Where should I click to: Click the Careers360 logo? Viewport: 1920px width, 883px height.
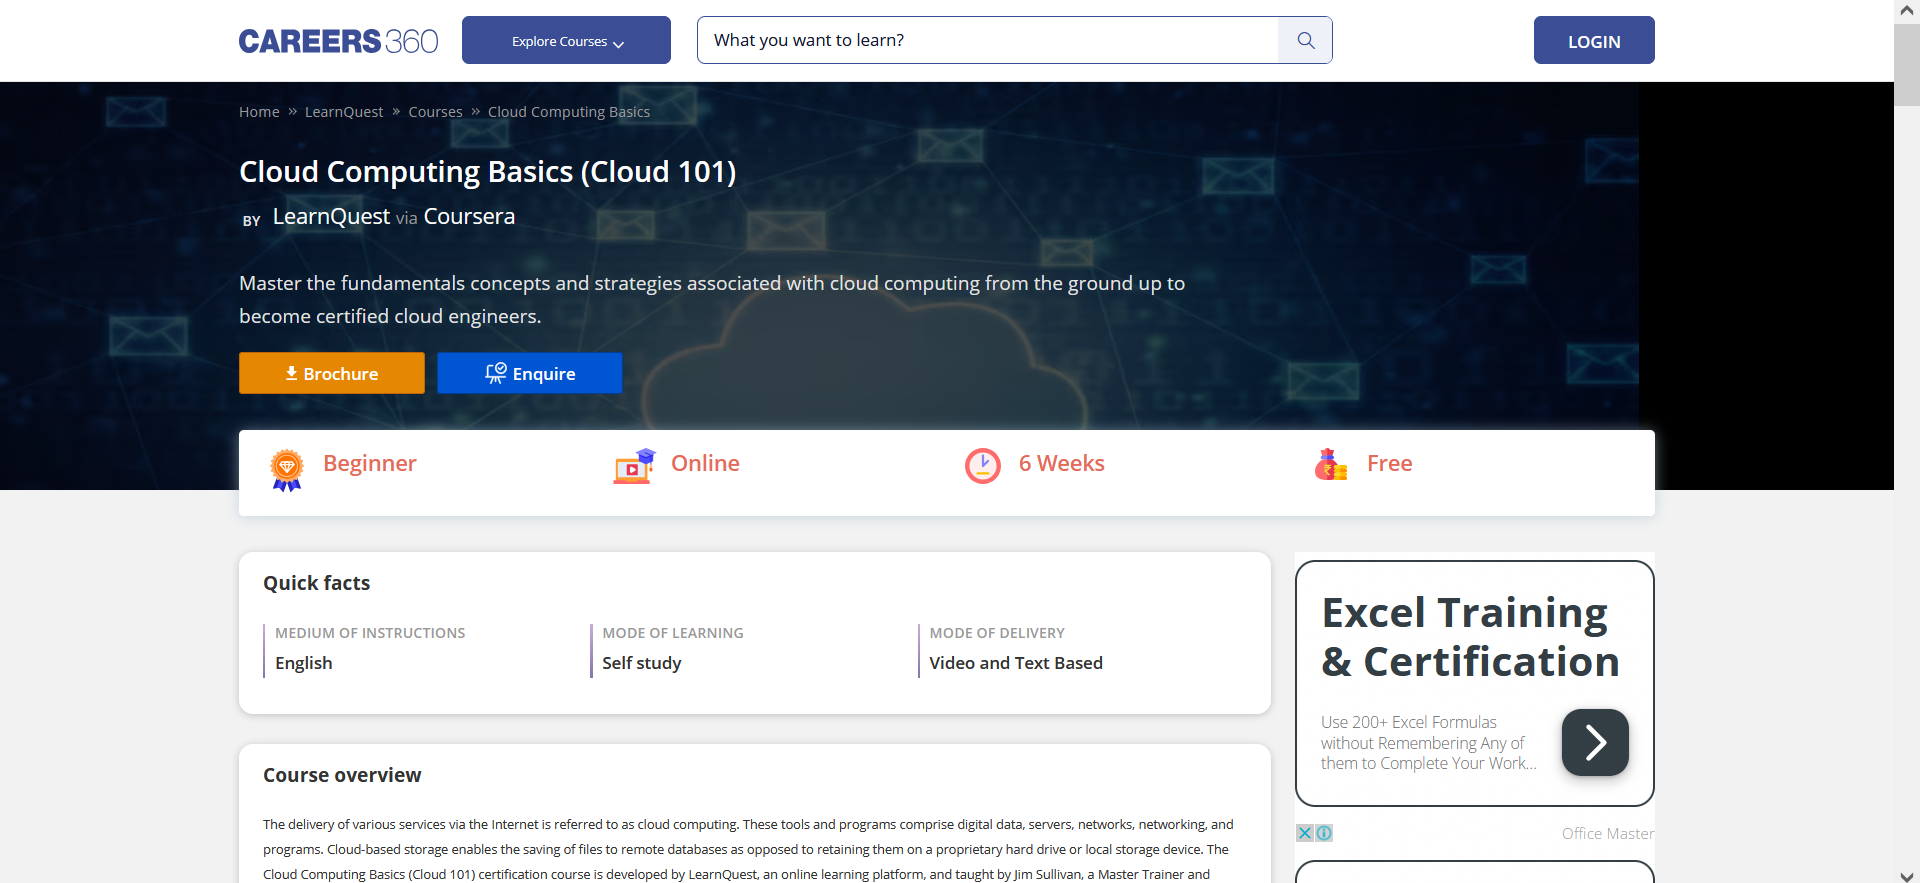point(338,41)
